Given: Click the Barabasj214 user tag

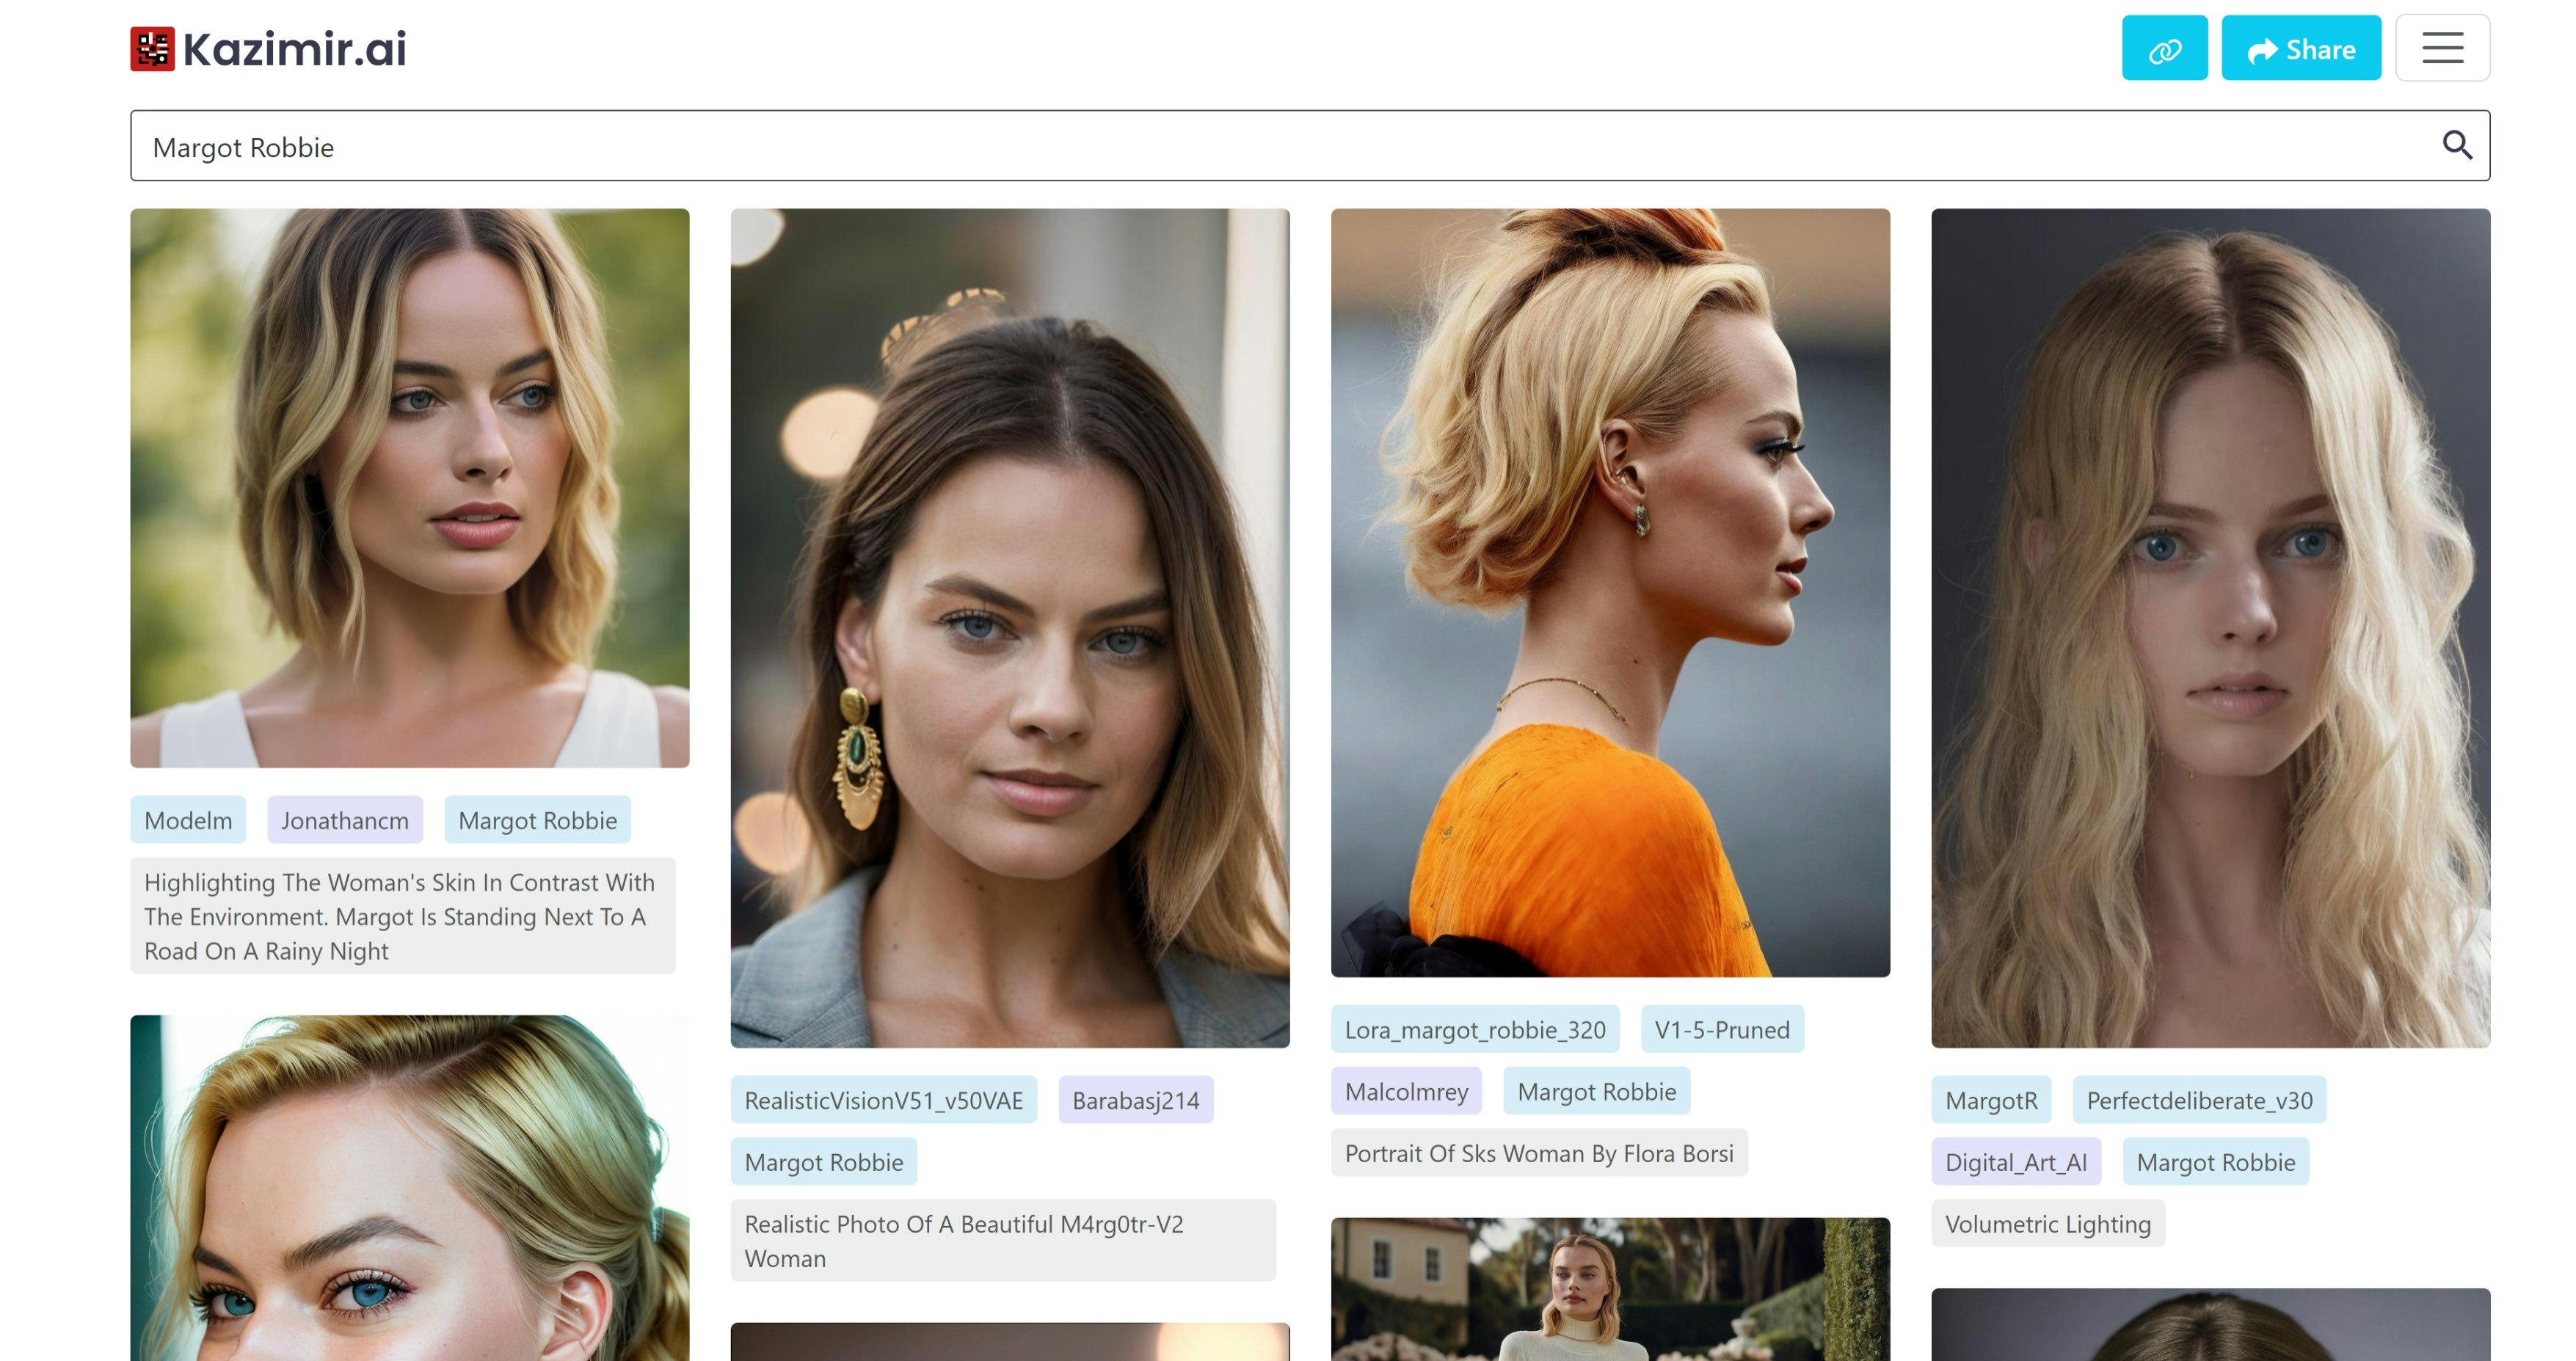Looking at the screenshot, I should [x=1135, y=1101].
